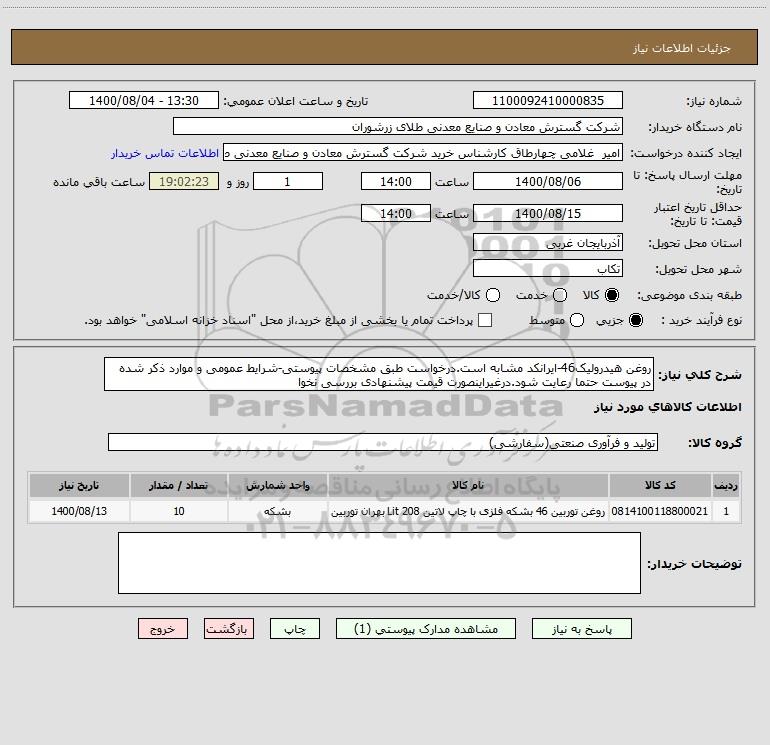
Task: Choose the جزیی purchase type radio
Action: point(635,321)
